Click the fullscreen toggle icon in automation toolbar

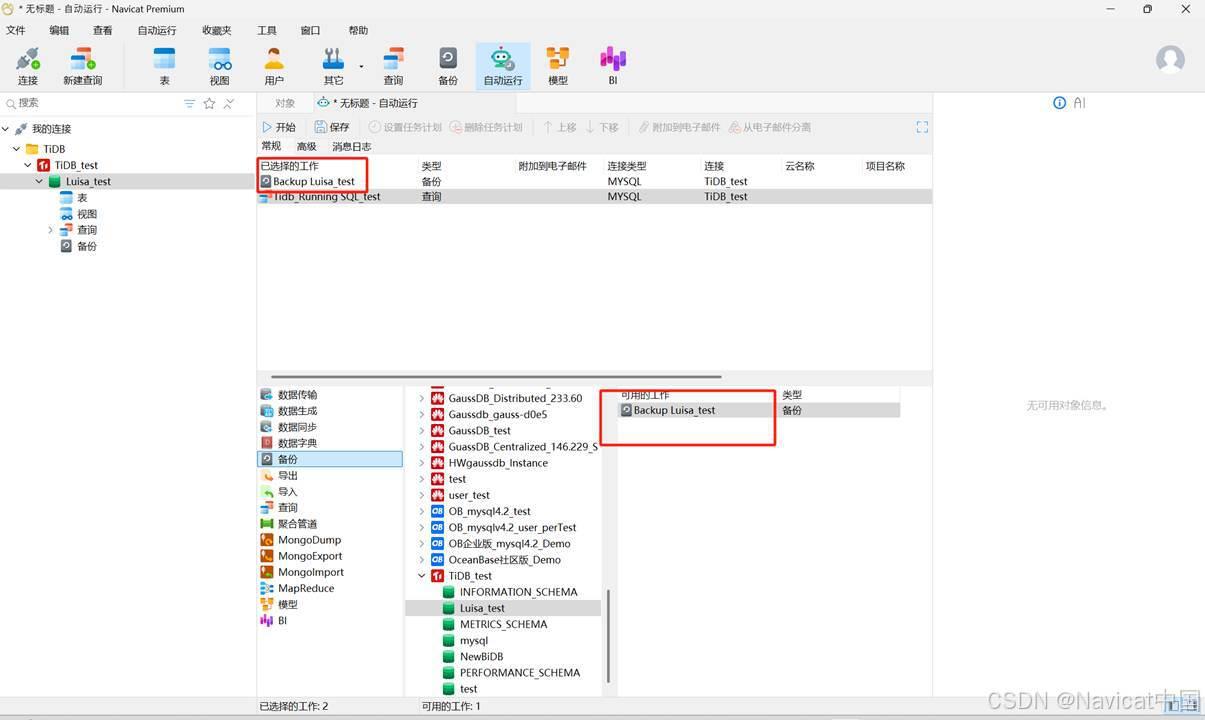922,127
